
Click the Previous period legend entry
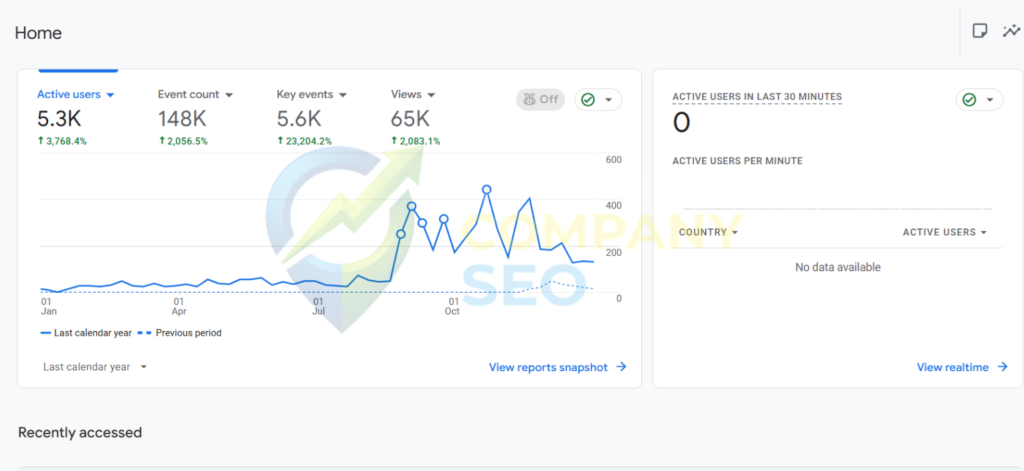[181, 333]
